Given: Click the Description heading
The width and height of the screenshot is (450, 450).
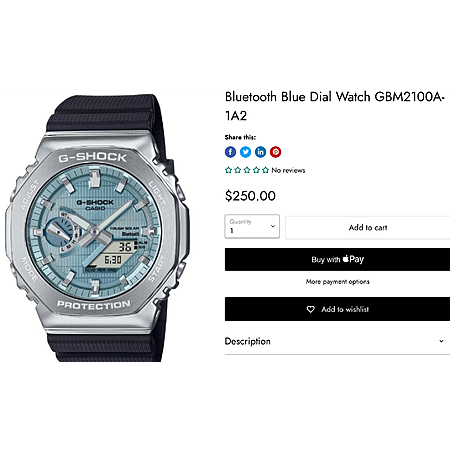Looking at the screenshot, I should [247, 341].
